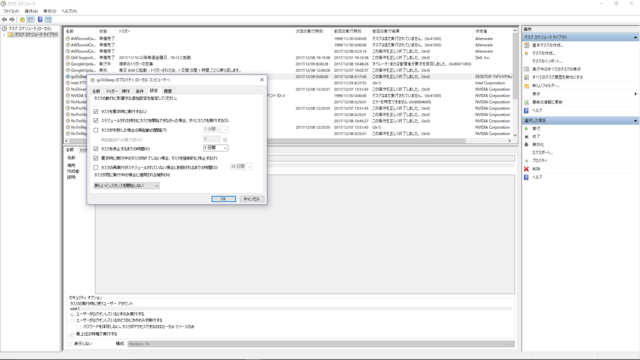This screenshot has width=640, height=360.
Task: Open the Action menu
Action: (31, 11)
